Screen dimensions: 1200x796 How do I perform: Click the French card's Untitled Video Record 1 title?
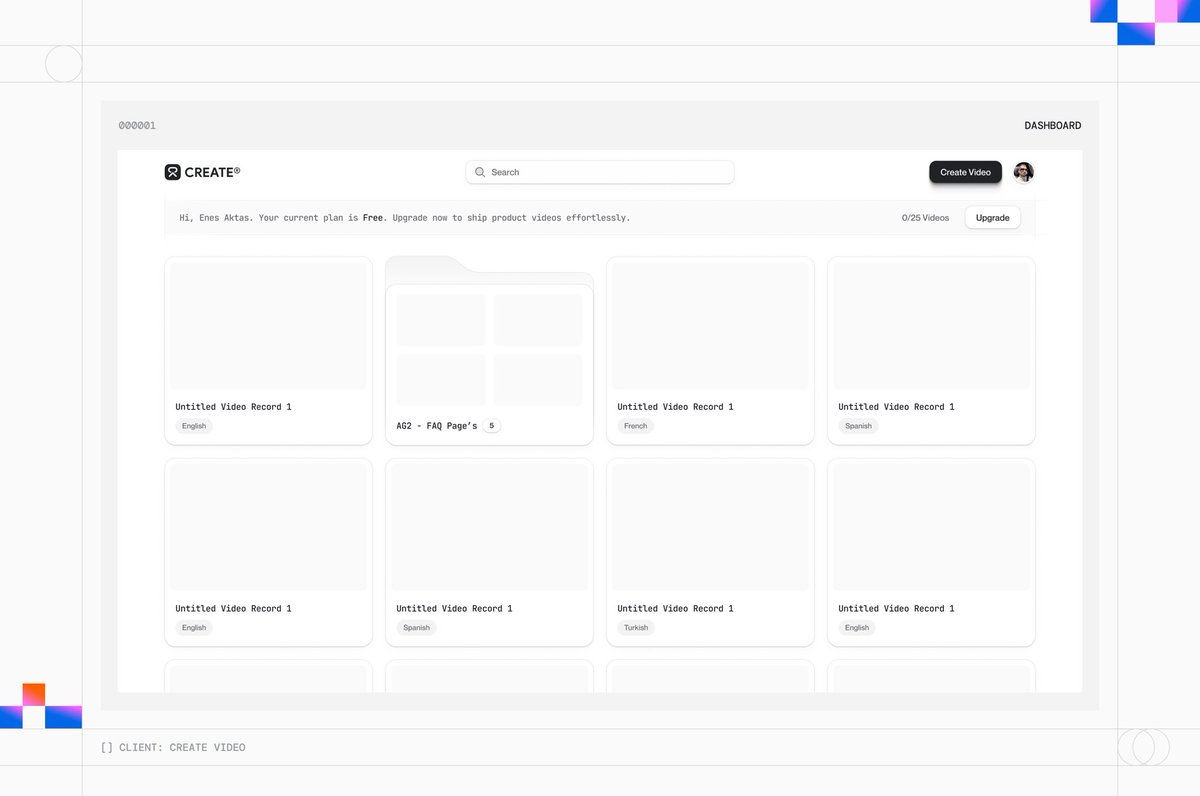tap(675, 407)
